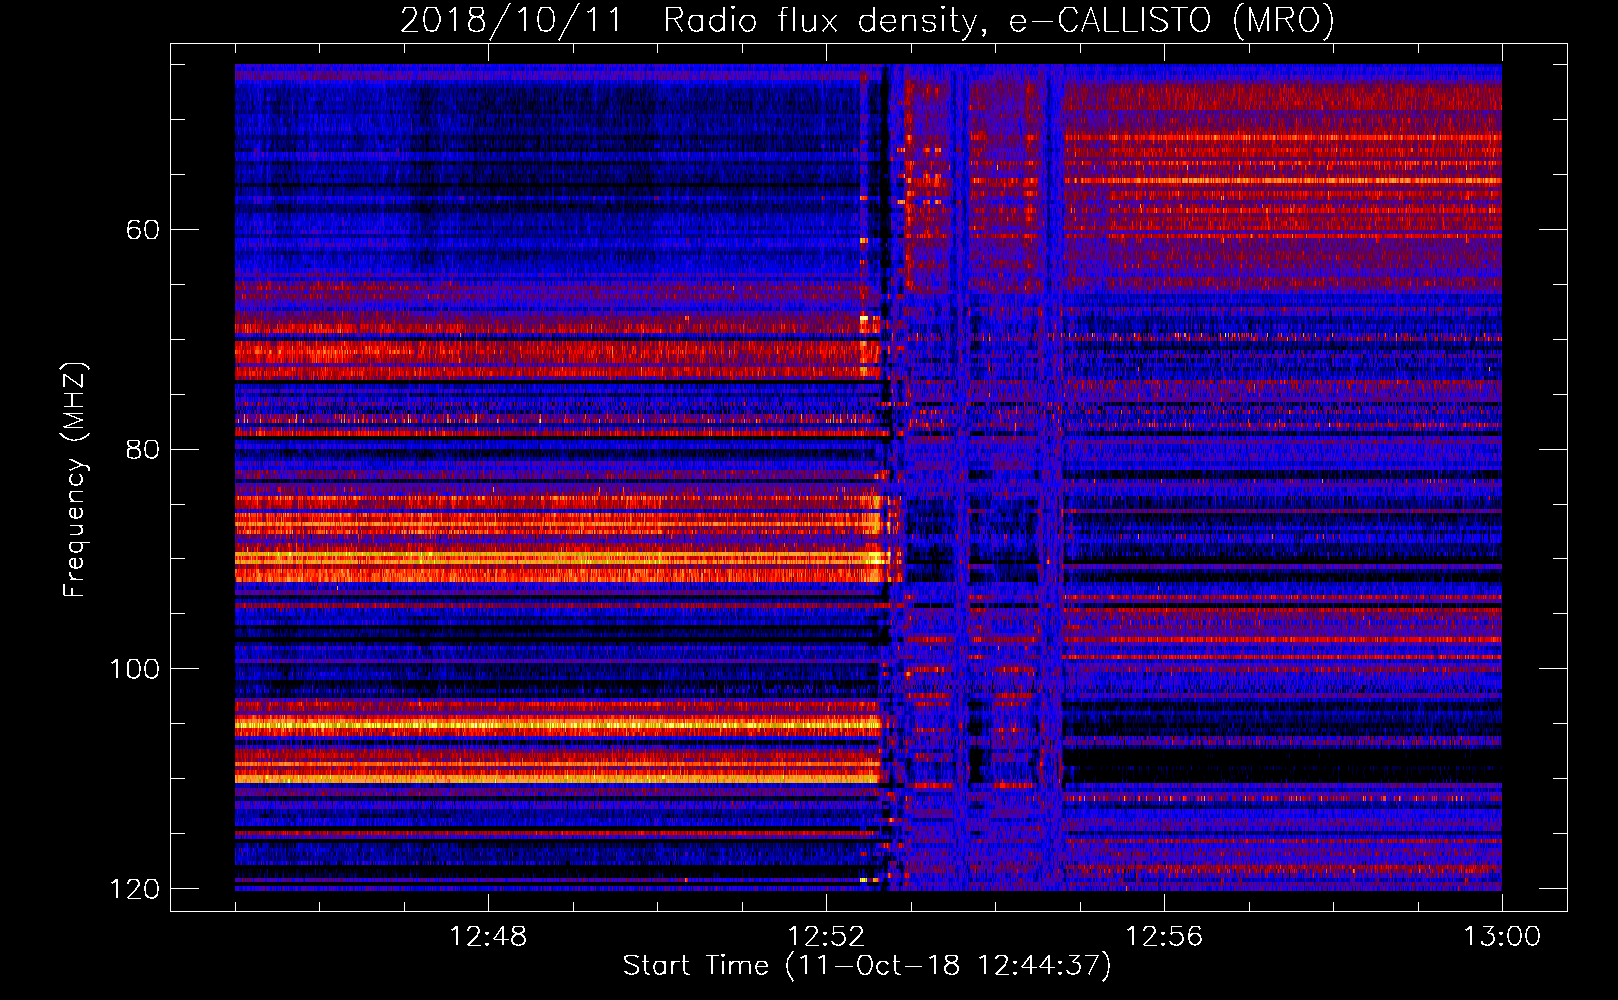Click the "60" frequency tick label
The width and height of the screenshot is (1618, 1000).
point(143,230)
